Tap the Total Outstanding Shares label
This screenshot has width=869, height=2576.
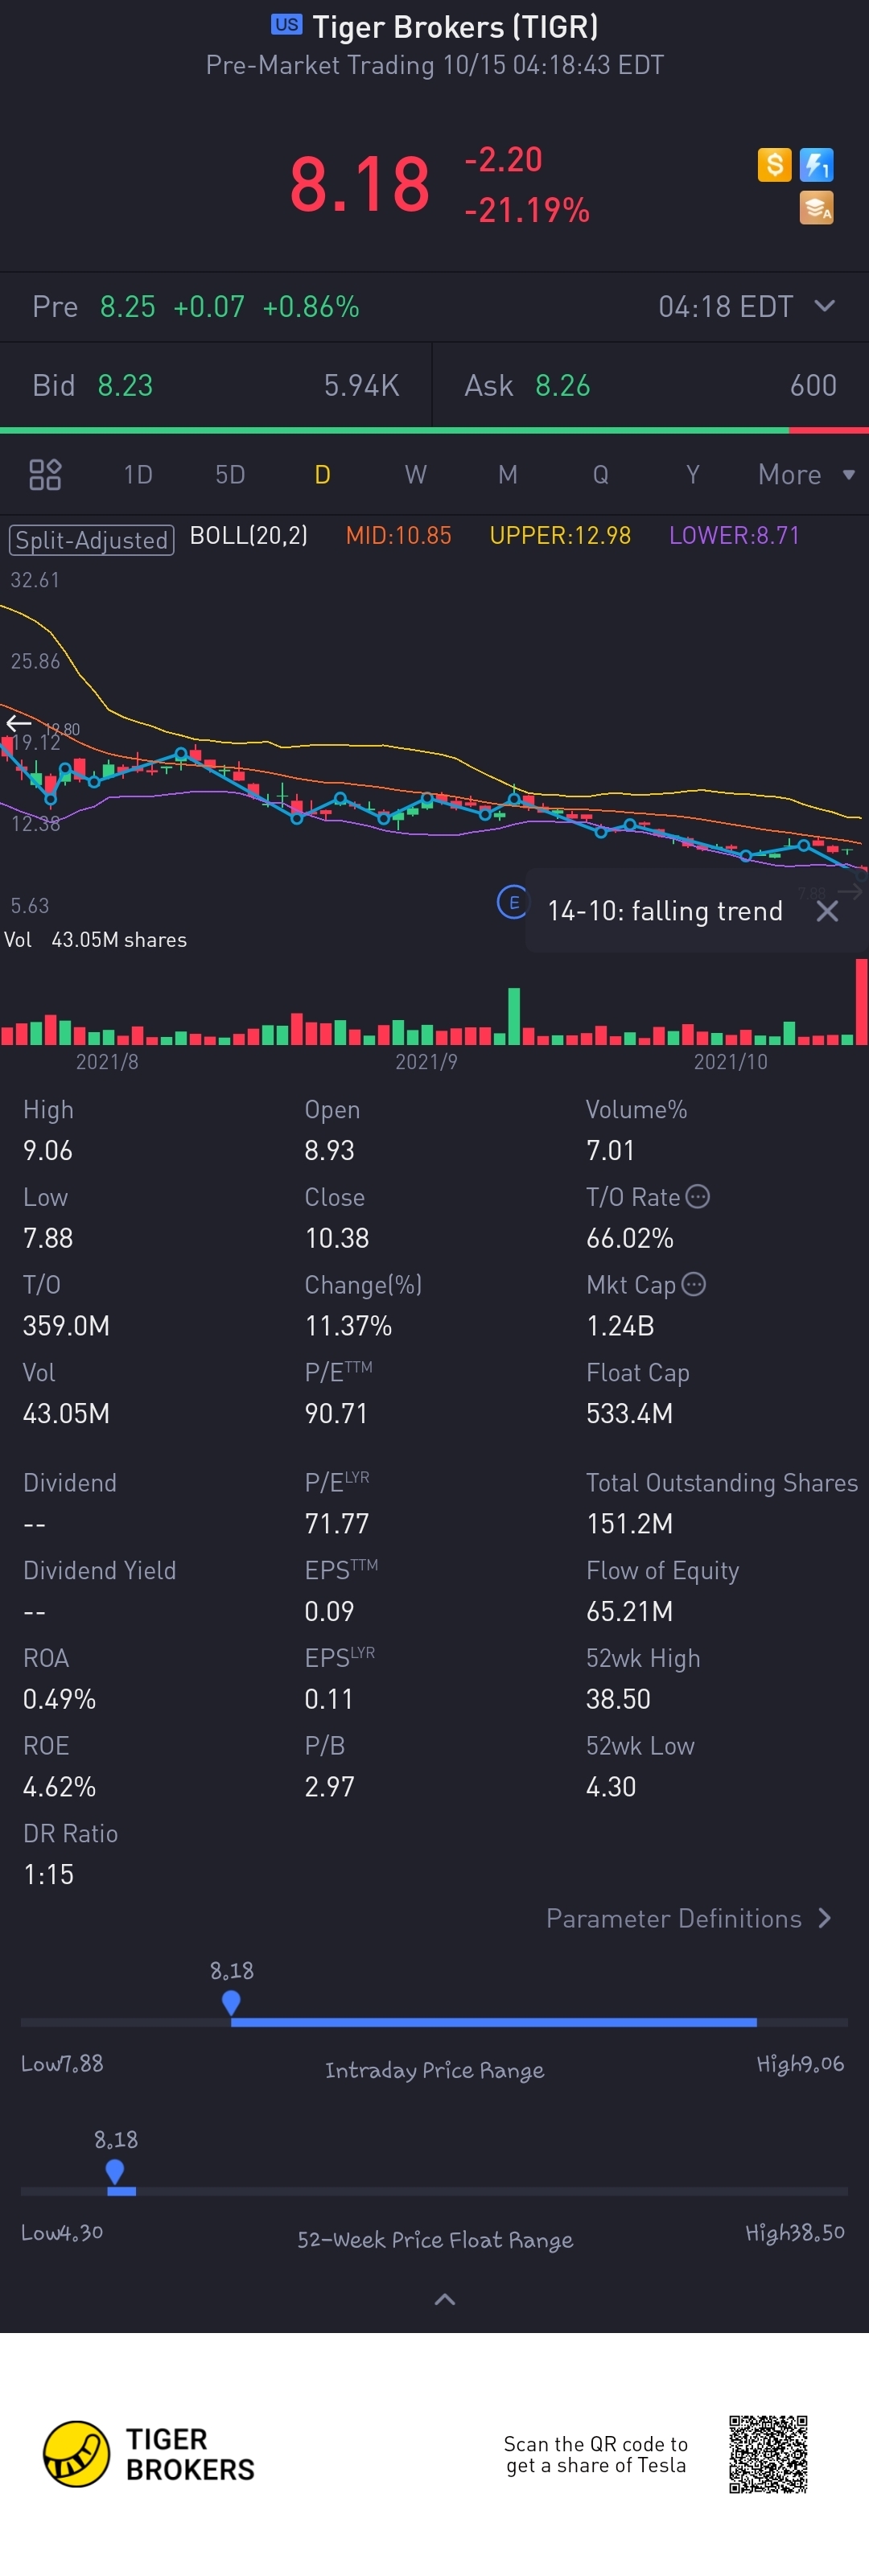click(722, 1482)
